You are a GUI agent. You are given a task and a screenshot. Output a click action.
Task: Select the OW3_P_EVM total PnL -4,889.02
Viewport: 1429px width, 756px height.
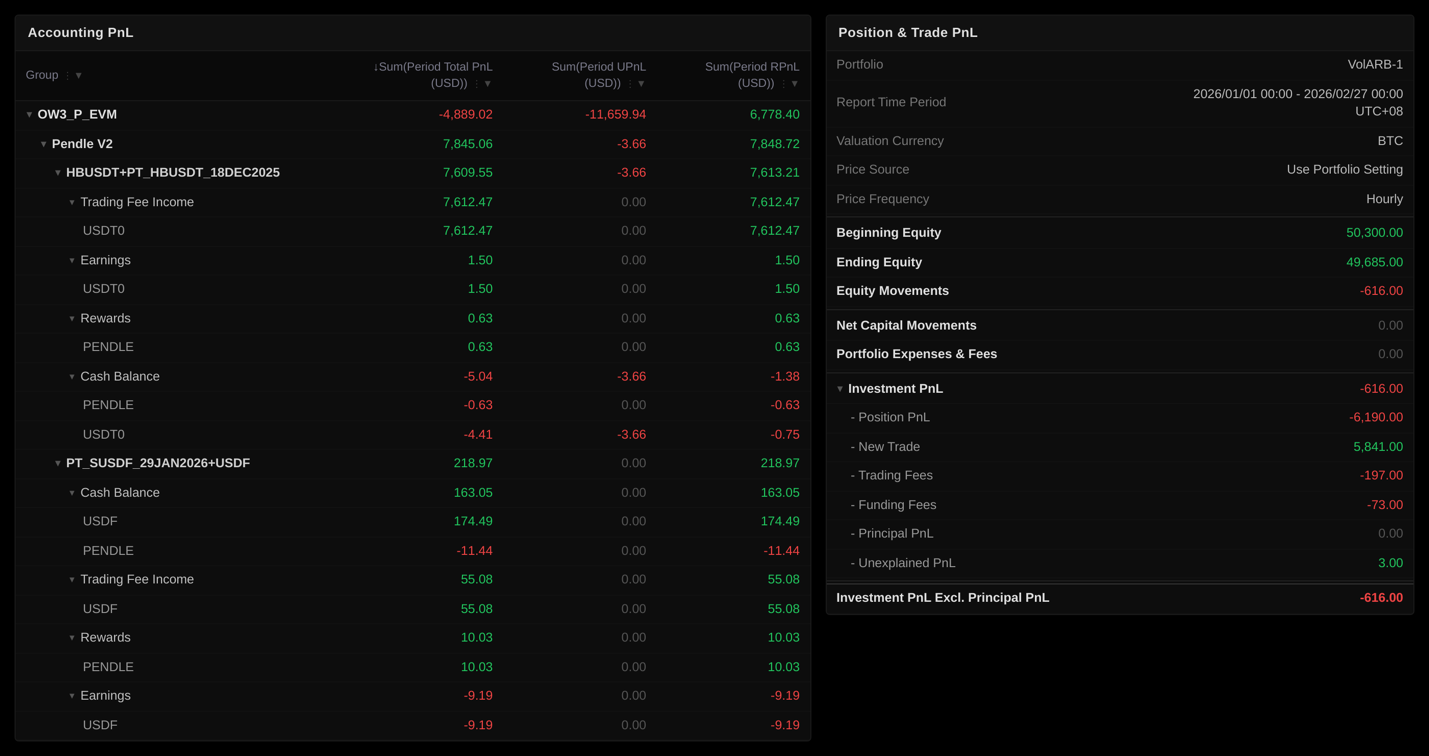[x=465, y=115]
